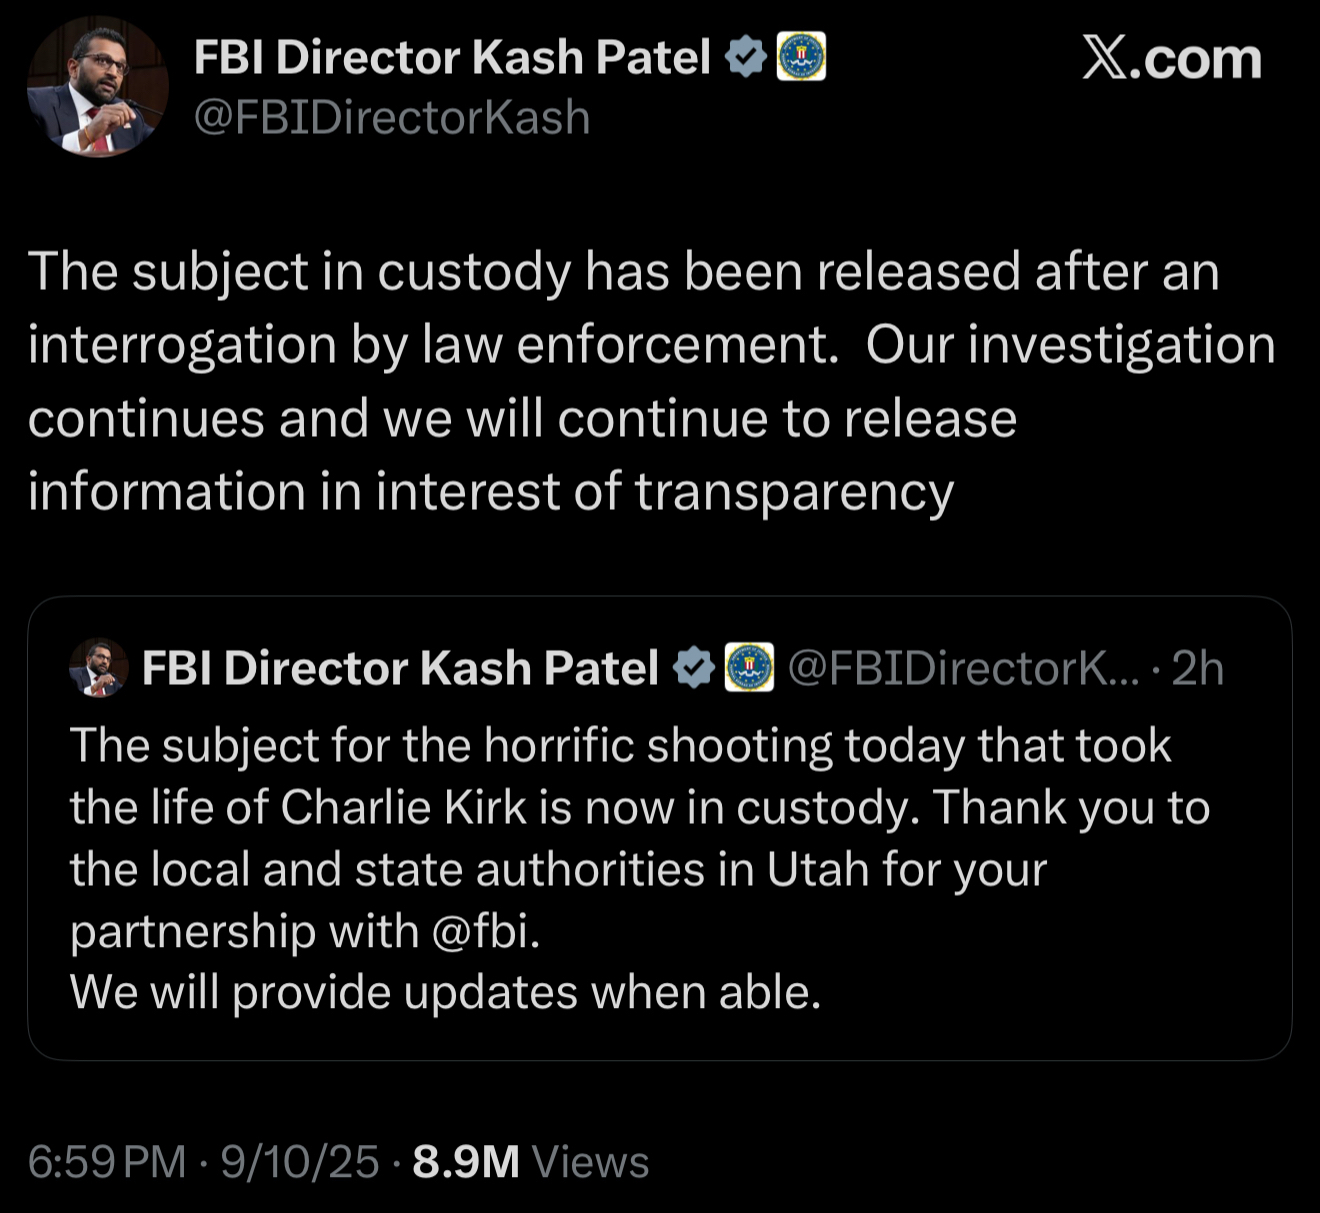Image resolution: width=1320 pixels, height=1213 pixels.
Task: Click the '2h' timestamp on the quoted post
Action: [x=1197, y=668]
